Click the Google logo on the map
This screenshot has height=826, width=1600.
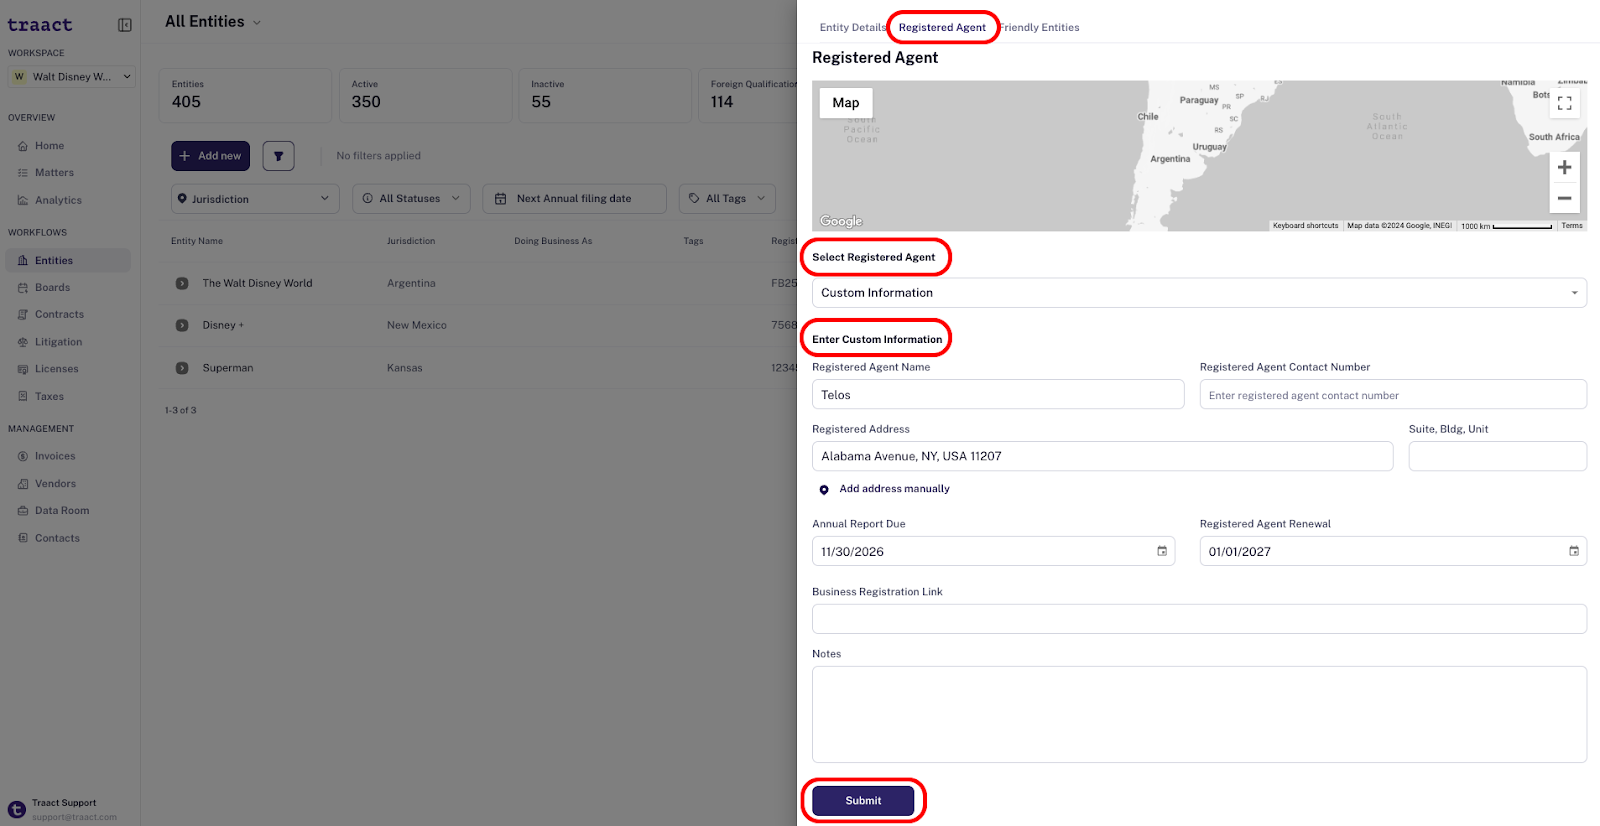click(x=841, y=221)
